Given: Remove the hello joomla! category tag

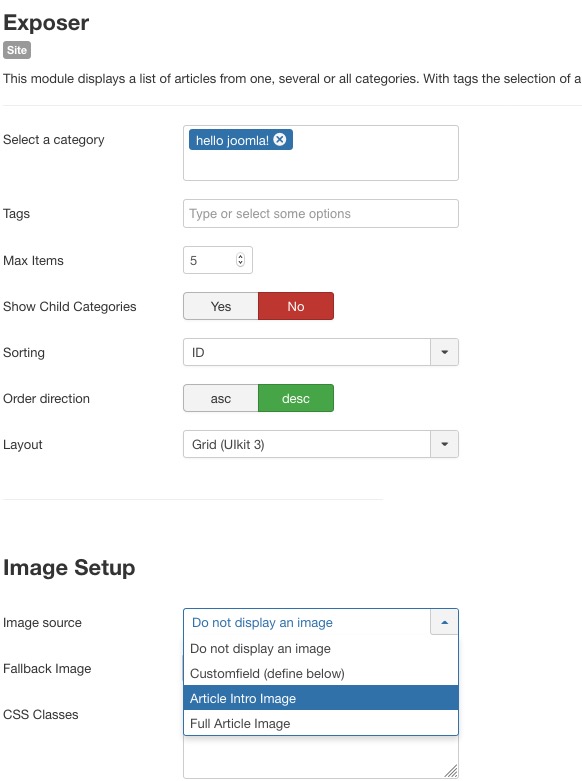Looking at the screenshot, I should [280, 139].
